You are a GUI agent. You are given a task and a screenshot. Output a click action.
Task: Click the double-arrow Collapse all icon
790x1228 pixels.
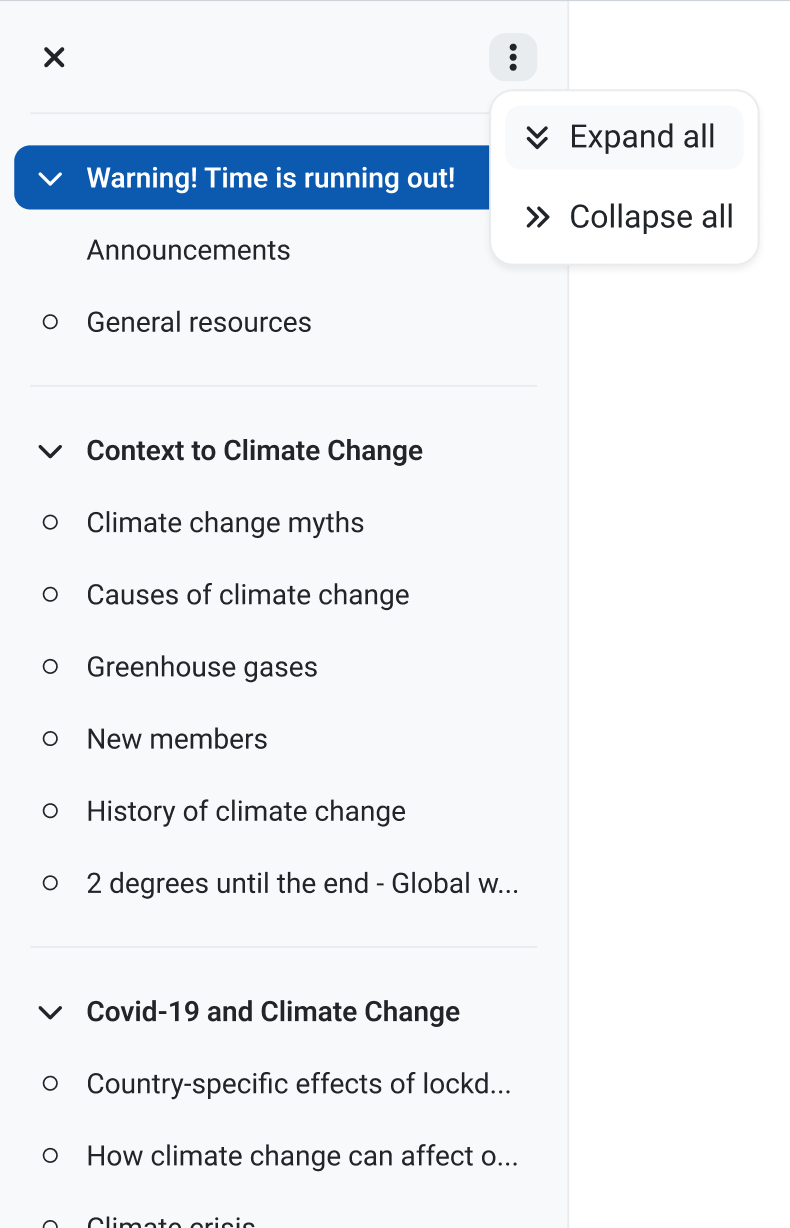[538, 217]
